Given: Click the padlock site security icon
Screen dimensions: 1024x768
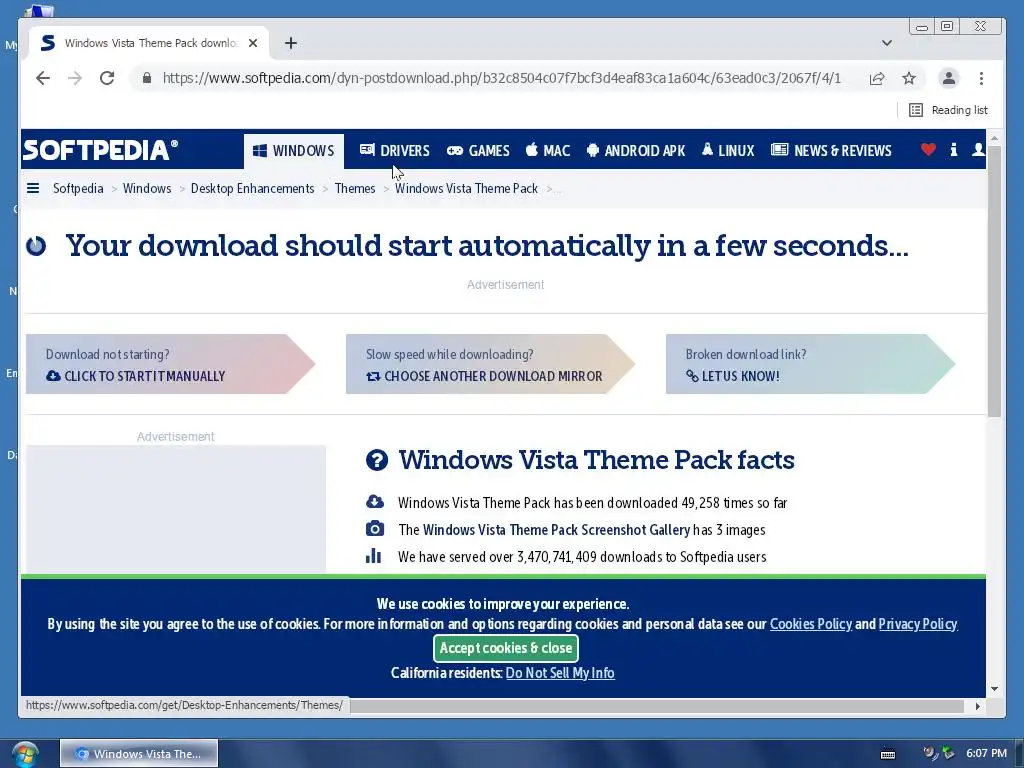Looking at the screenshot, I should pyautogui.click(x=147, y=78).
